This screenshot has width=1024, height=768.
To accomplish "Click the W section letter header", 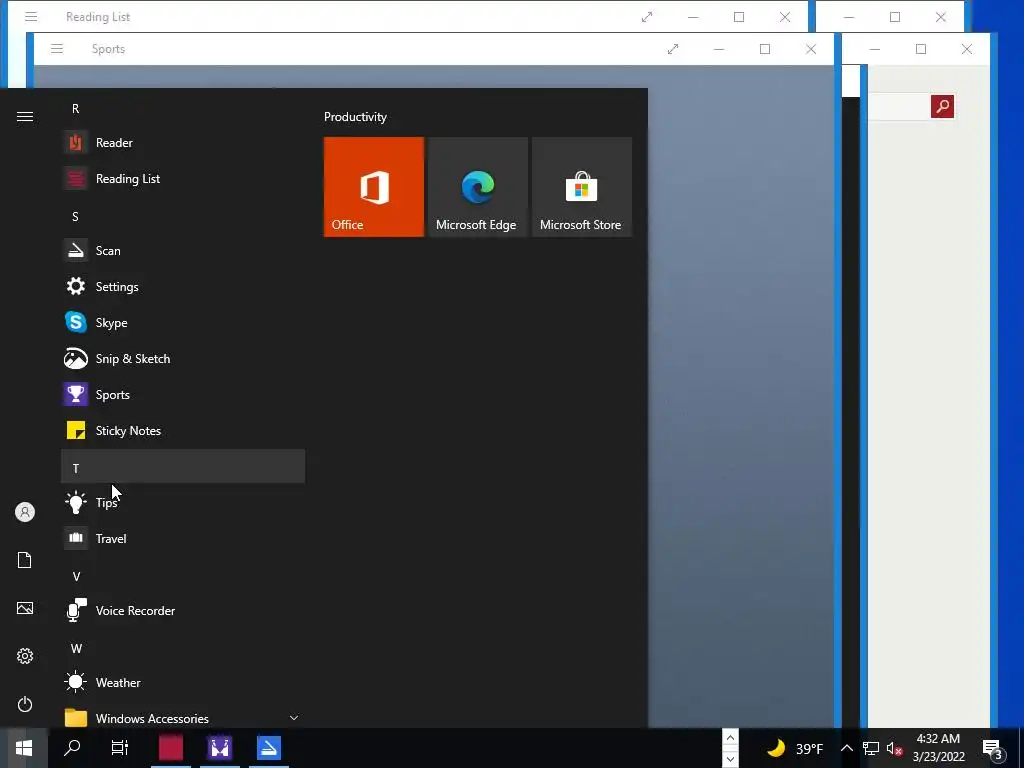I will pos(183,648).
